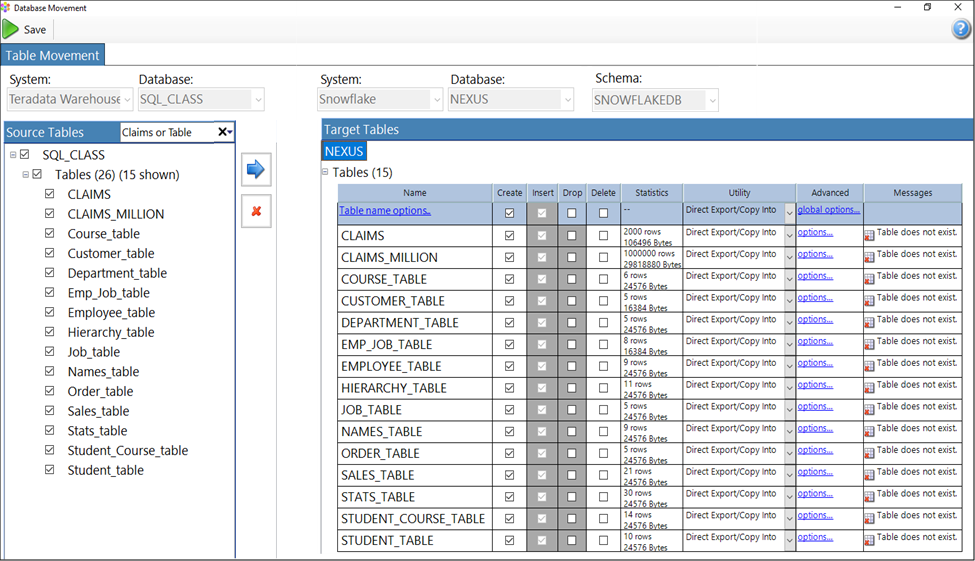The image size is (975, 561).
Task: Click message icon in CLAIMS row
Action: pyautogui.click(x=869, y=236)
